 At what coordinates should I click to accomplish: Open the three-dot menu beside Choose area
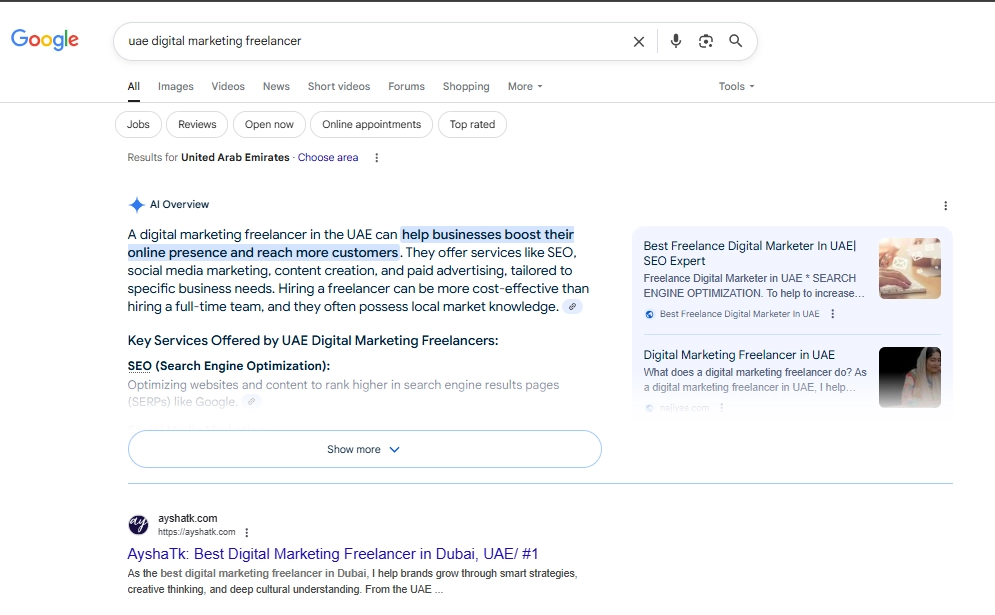click(376, 157)
